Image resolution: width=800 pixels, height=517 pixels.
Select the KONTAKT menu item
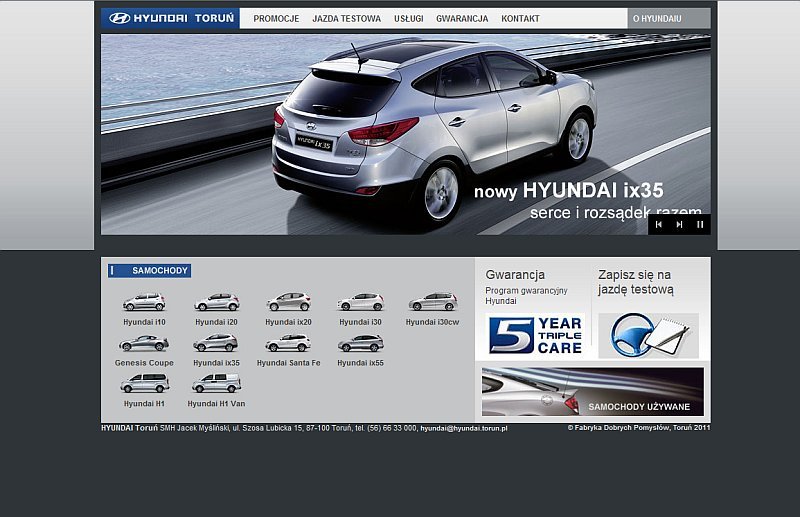[520, 19]
